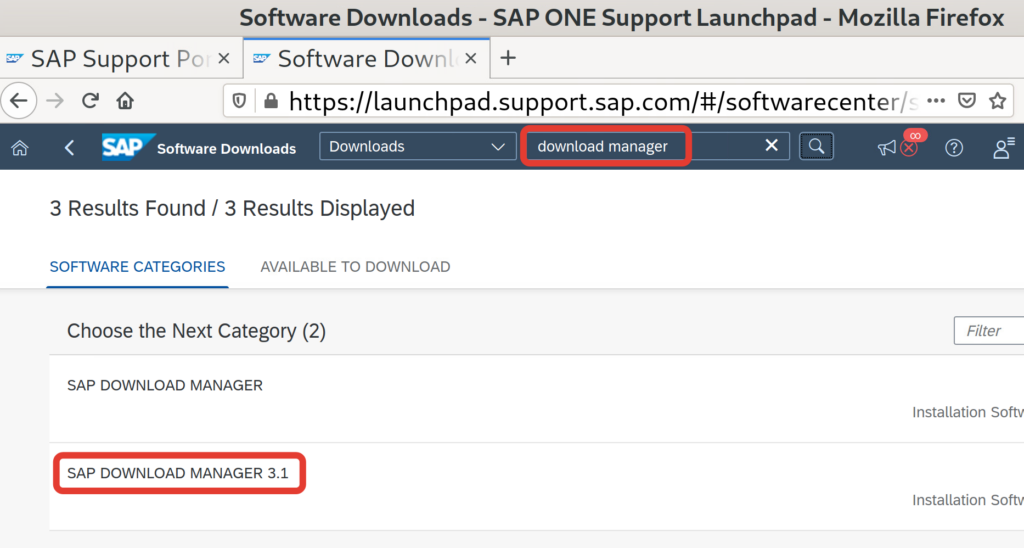Clear the 'download manager' search text

(771, 146)
